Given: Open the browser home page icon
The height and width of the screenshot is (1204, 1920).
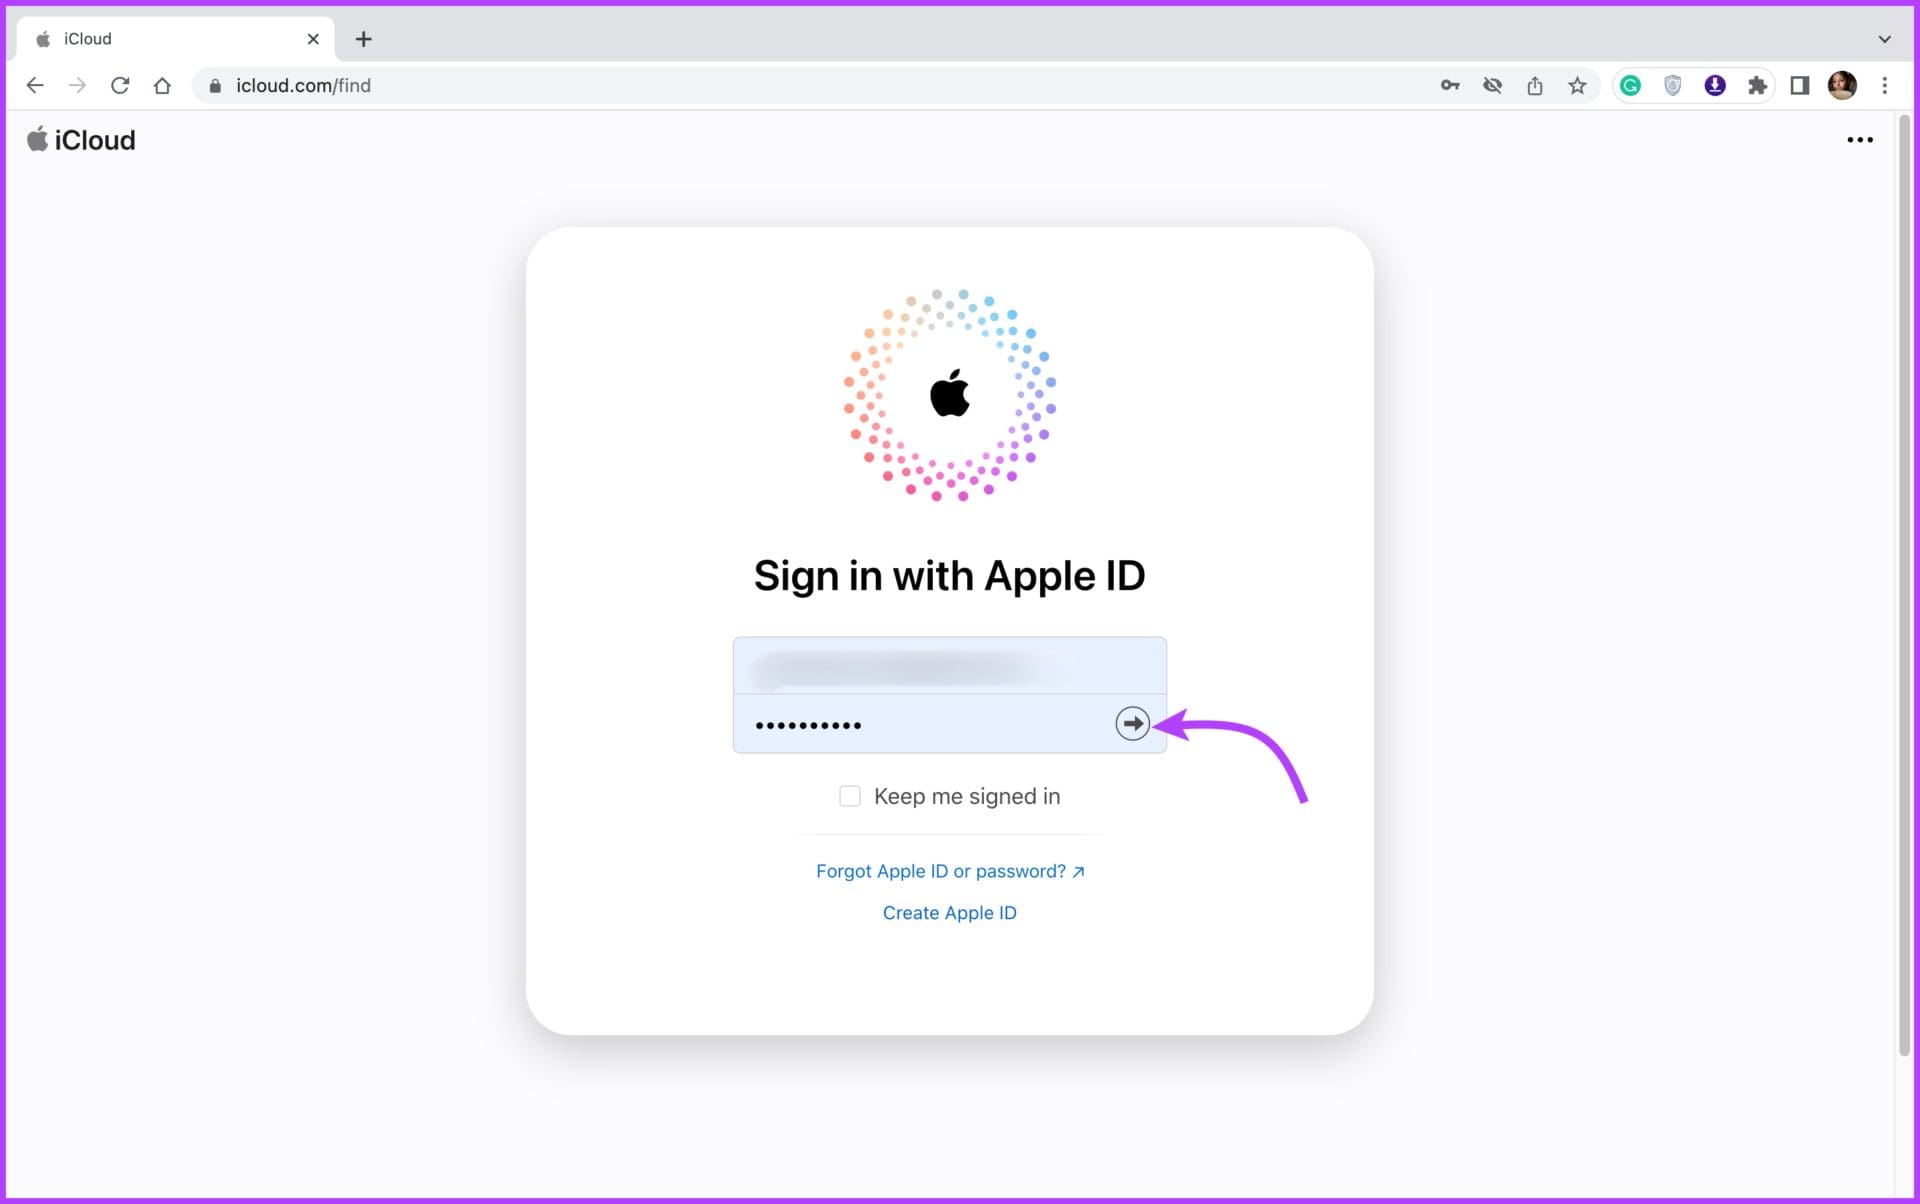Looking at the screenshot, I should 162,86.
